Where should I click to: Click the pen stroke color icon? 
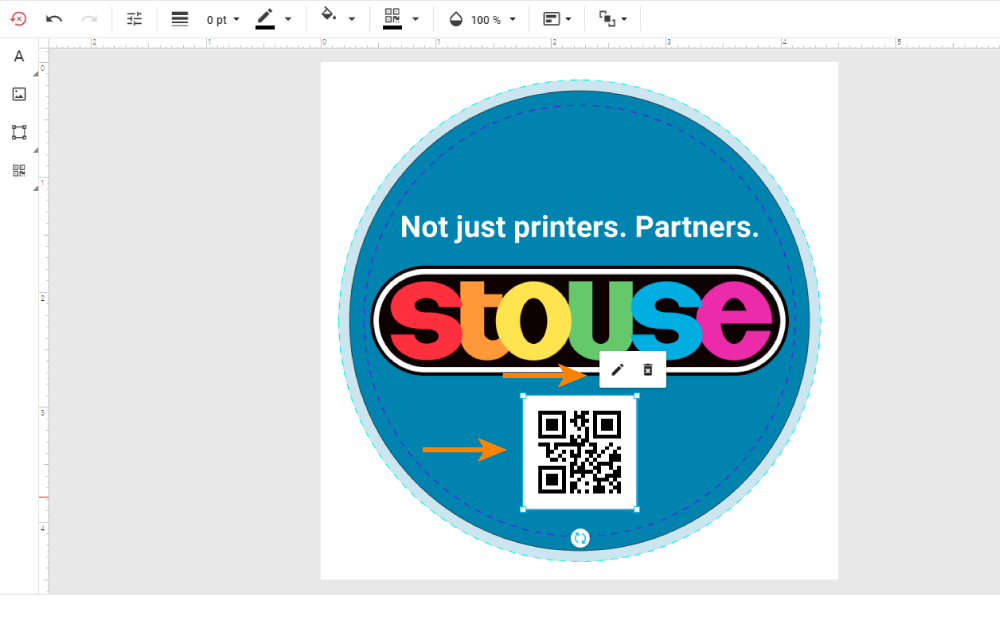point(265,19)
